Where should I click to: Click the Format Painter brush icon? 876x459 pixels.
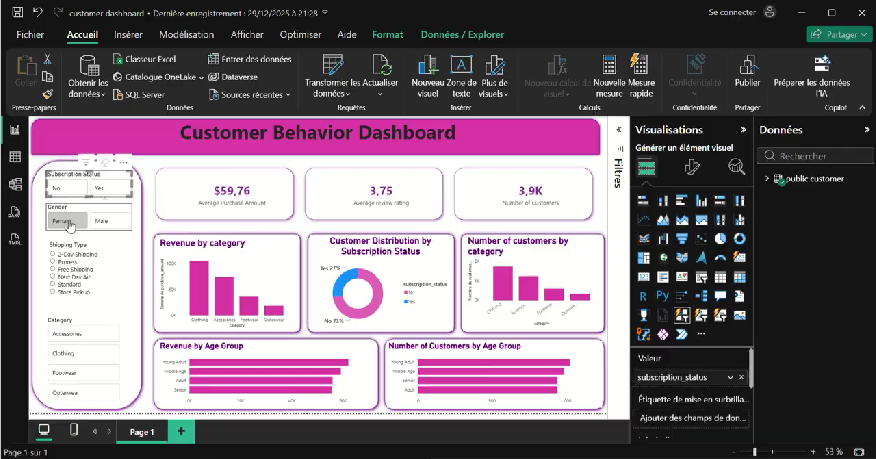pyautogui.click(x=47, y=94)
